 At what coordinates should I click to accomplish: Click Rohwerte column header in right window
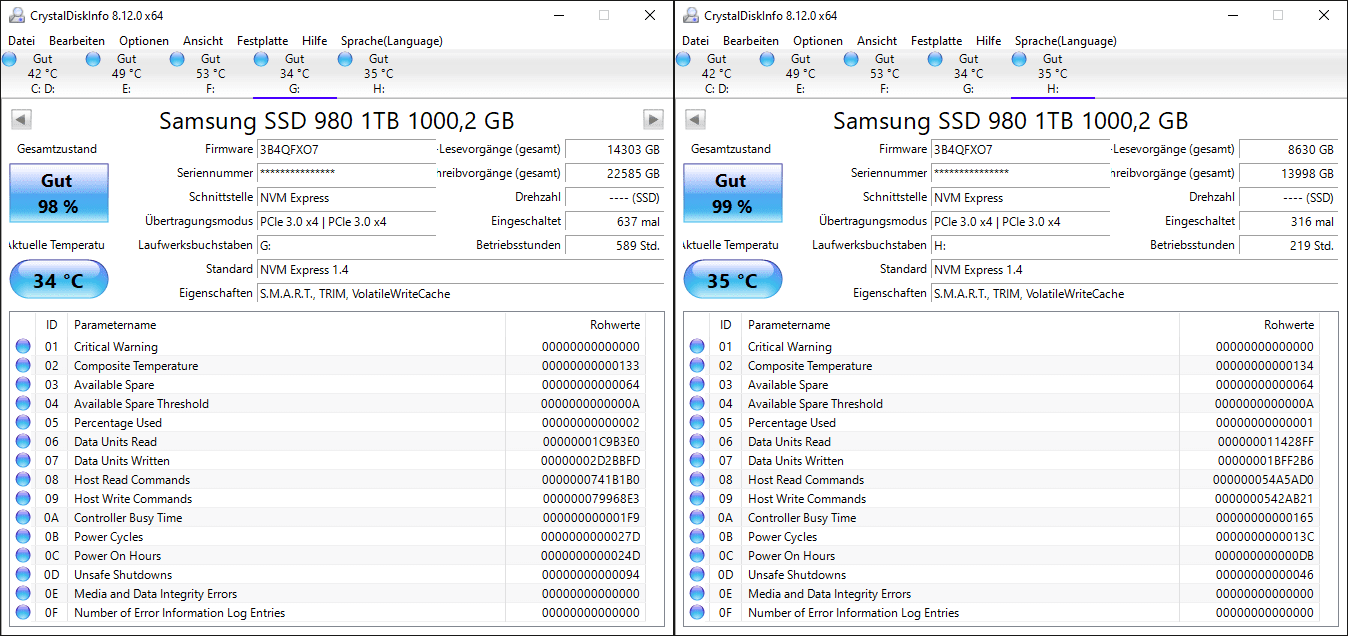[1249, 325]
